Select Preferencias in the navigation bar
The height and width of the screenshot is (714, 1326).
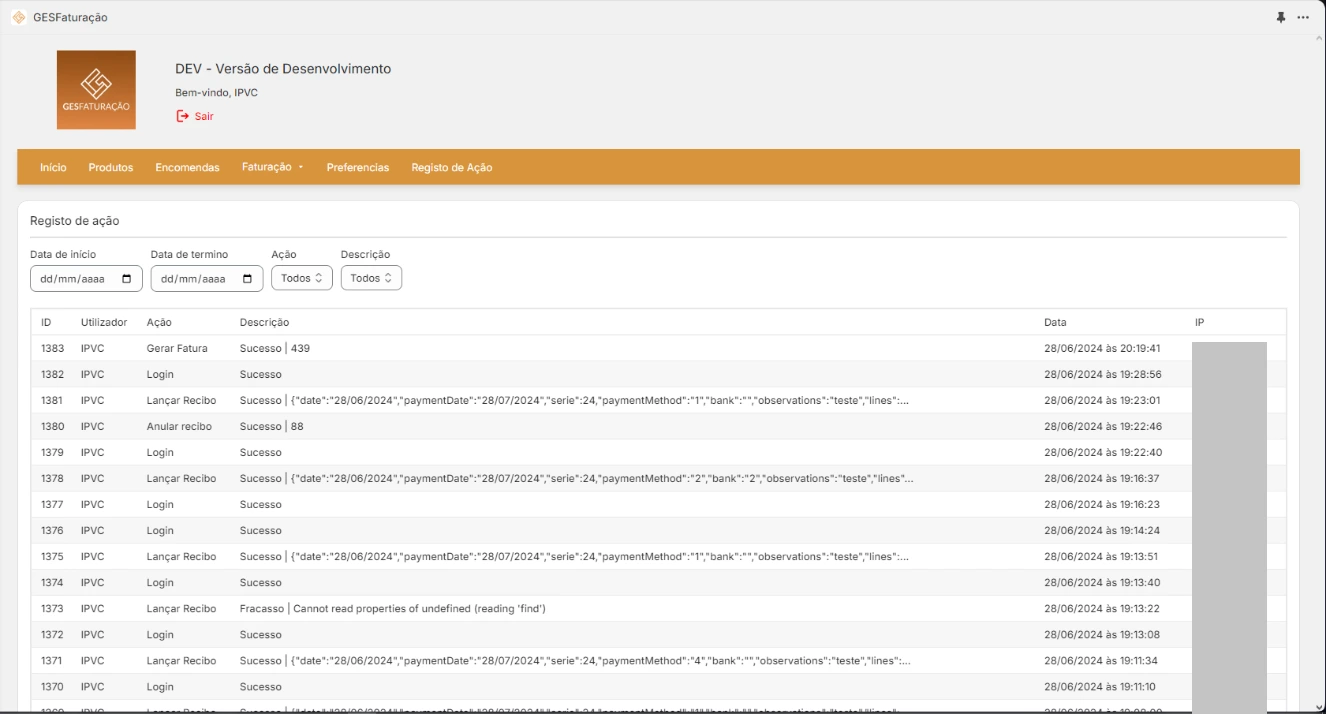point(358,167)
